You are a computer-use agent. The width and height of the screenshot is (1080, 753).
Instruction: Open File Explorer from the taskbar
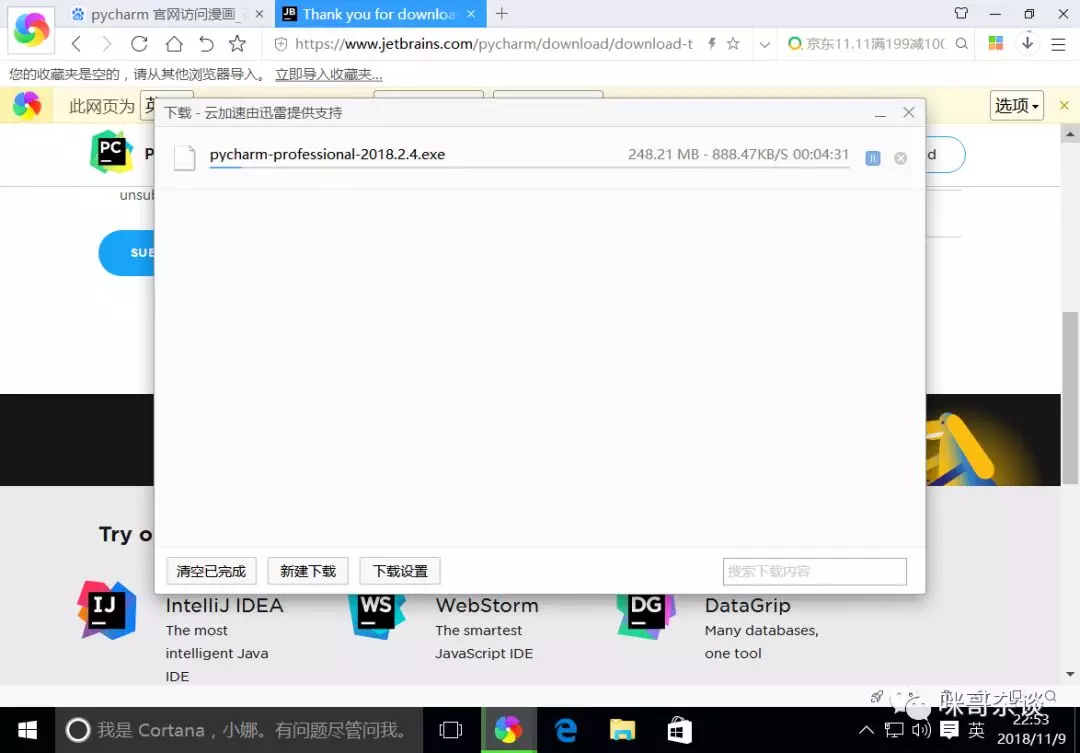[622, 730]
